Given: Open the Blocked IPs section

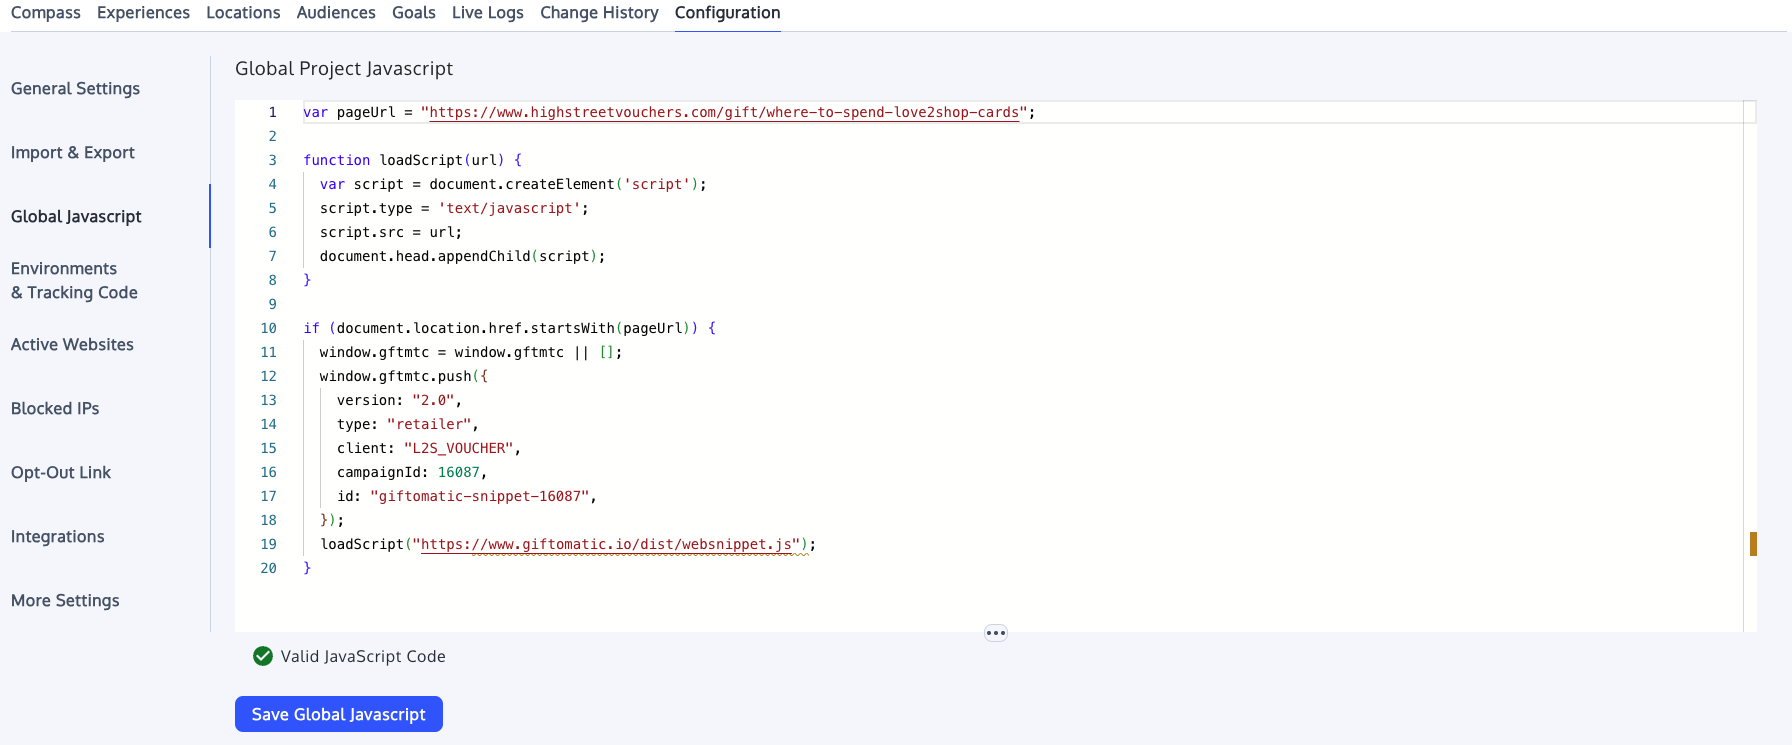Looking at the screenshot, I should point(55,408).
